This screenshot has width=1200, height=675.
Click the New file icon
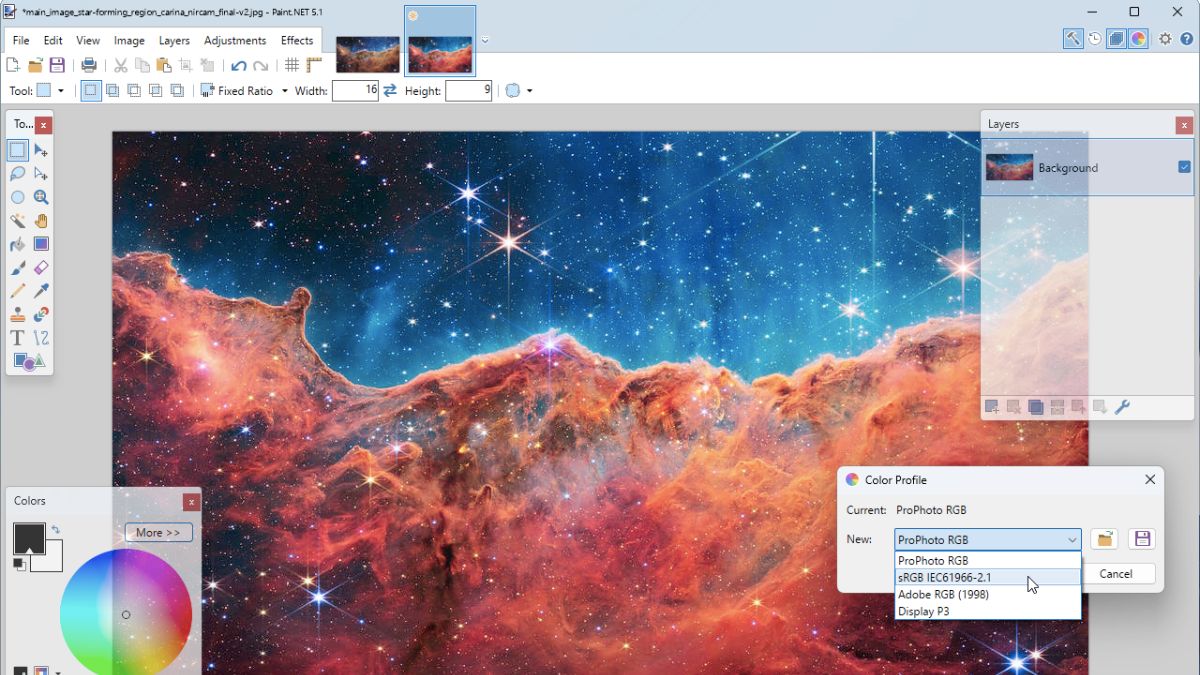13,65
